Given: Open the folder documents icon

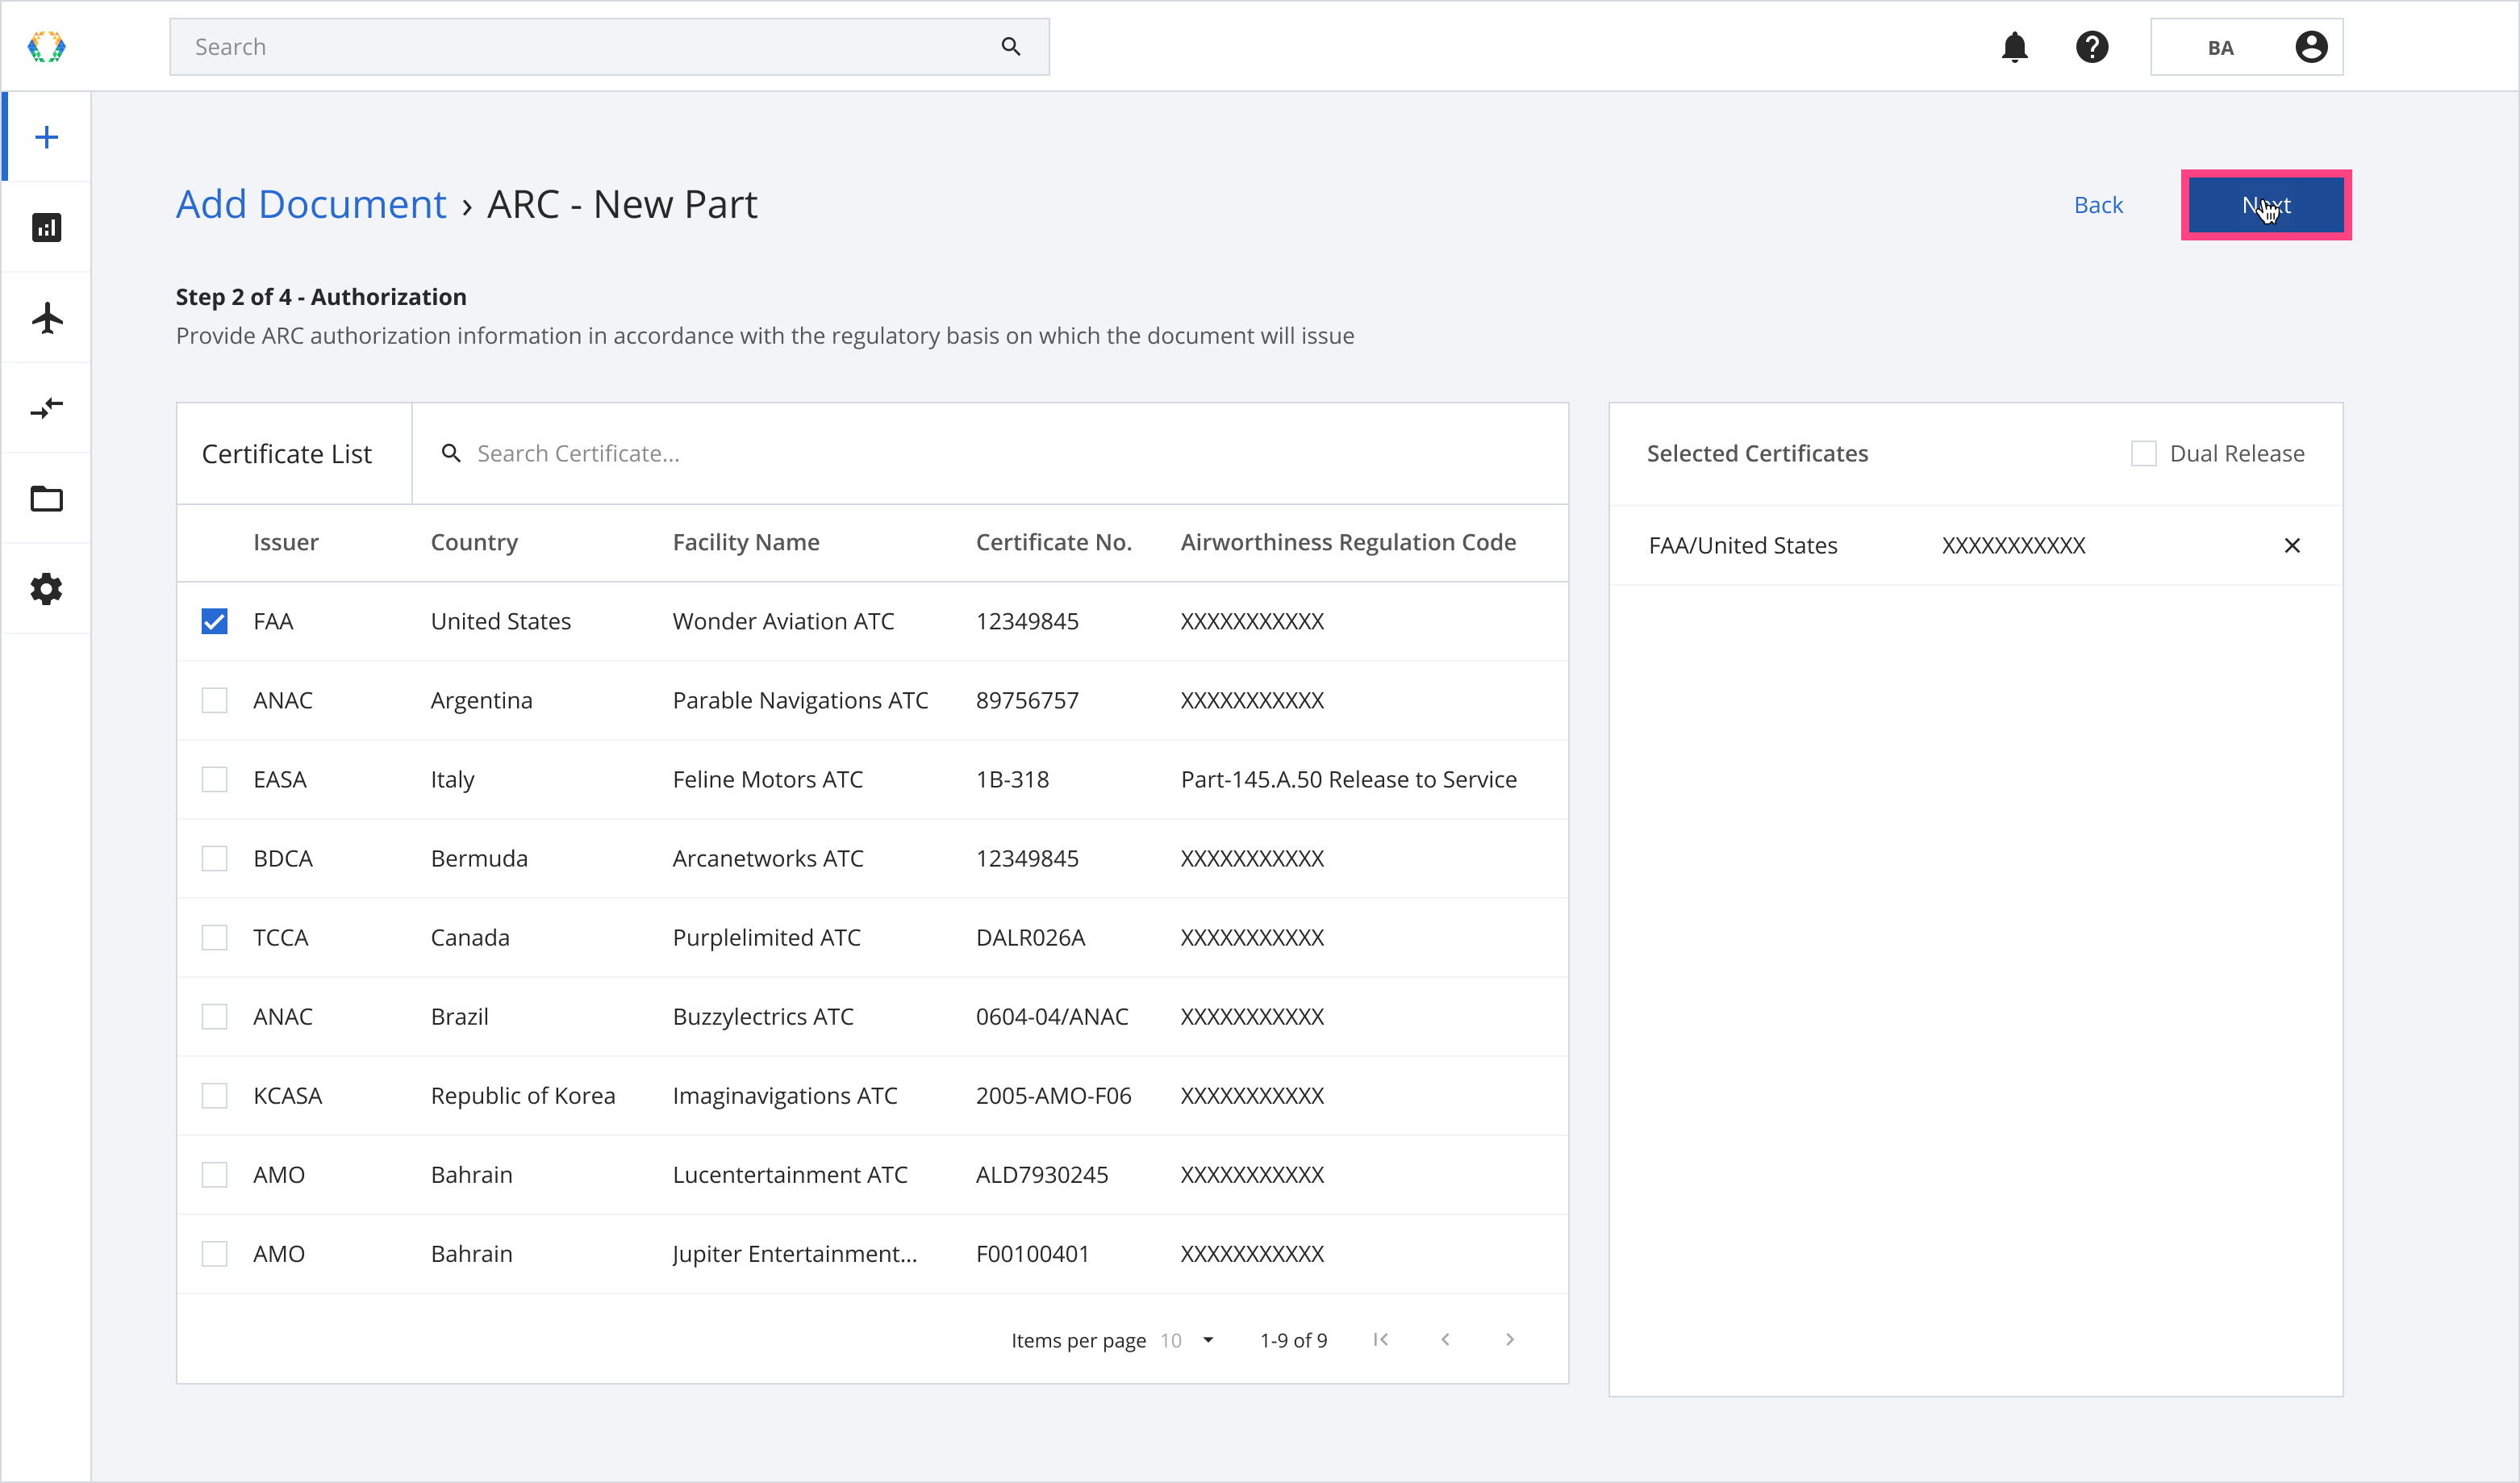Looking at the screenshot, I should 48,499.
